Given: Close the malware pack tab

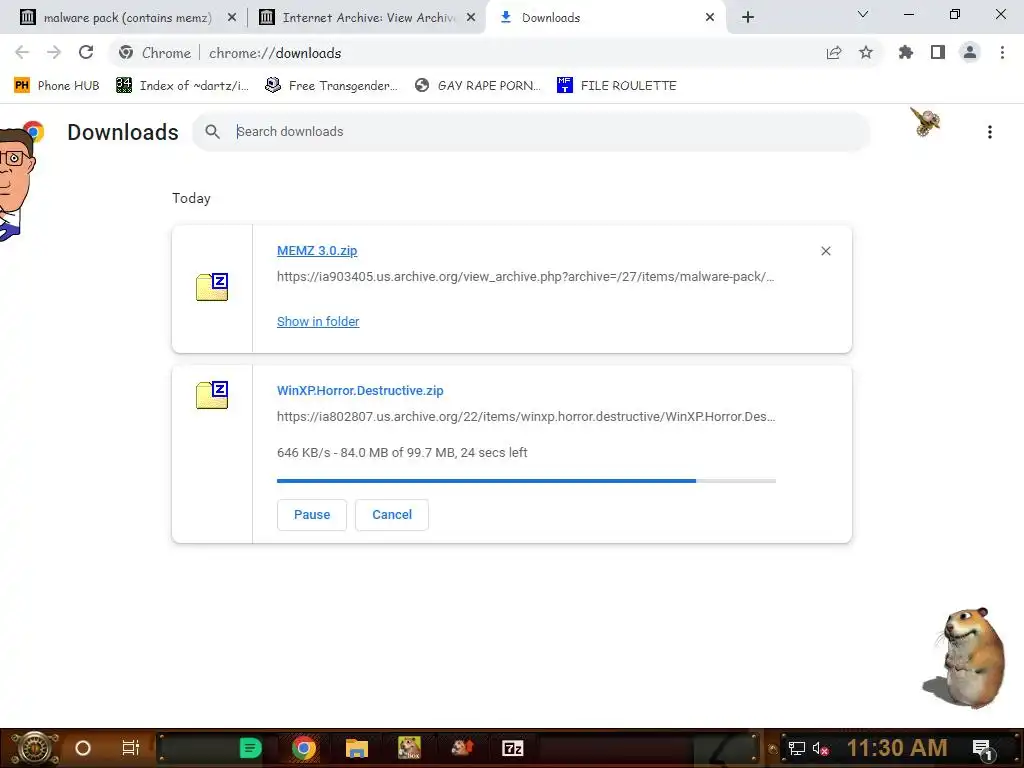Looking at the screenshot, I should pyautogui.click(x=231, y=18).
